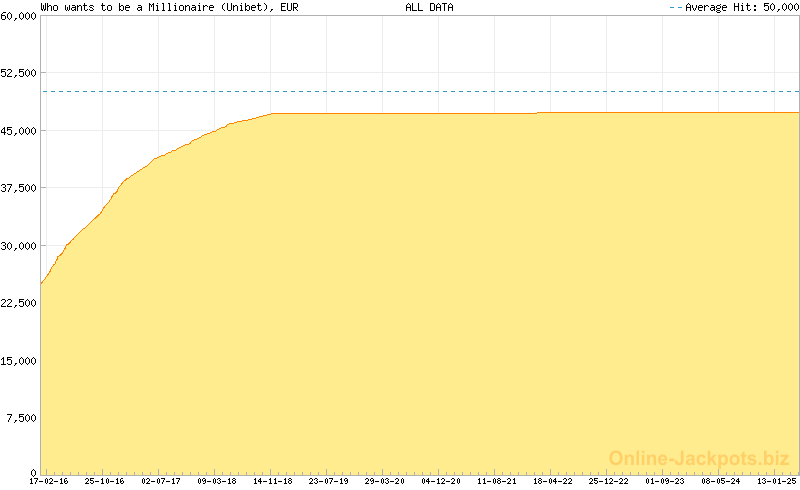The width and height of the screenshot is (800, 490).
Task: Select the 37,500 y-axis label
Action: pos(19,188)
